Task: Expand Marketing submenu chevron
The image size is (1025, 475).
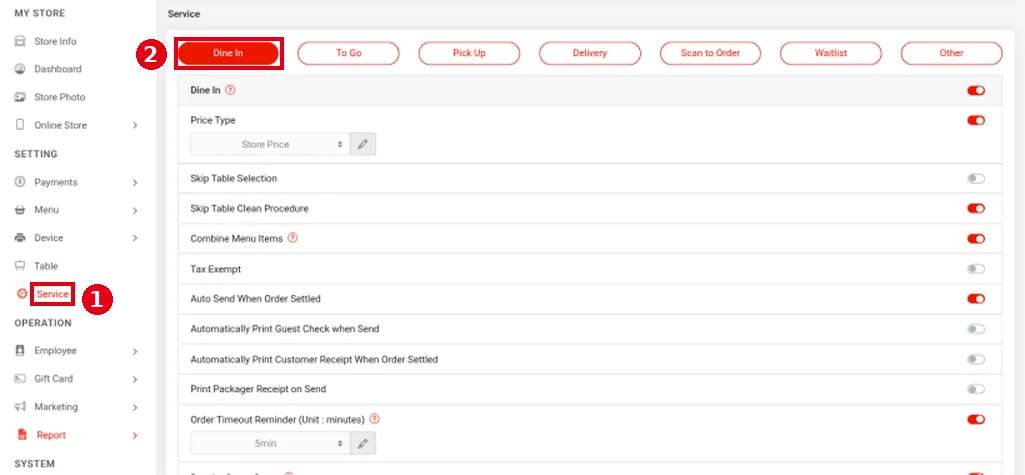Action: (135, 407)
